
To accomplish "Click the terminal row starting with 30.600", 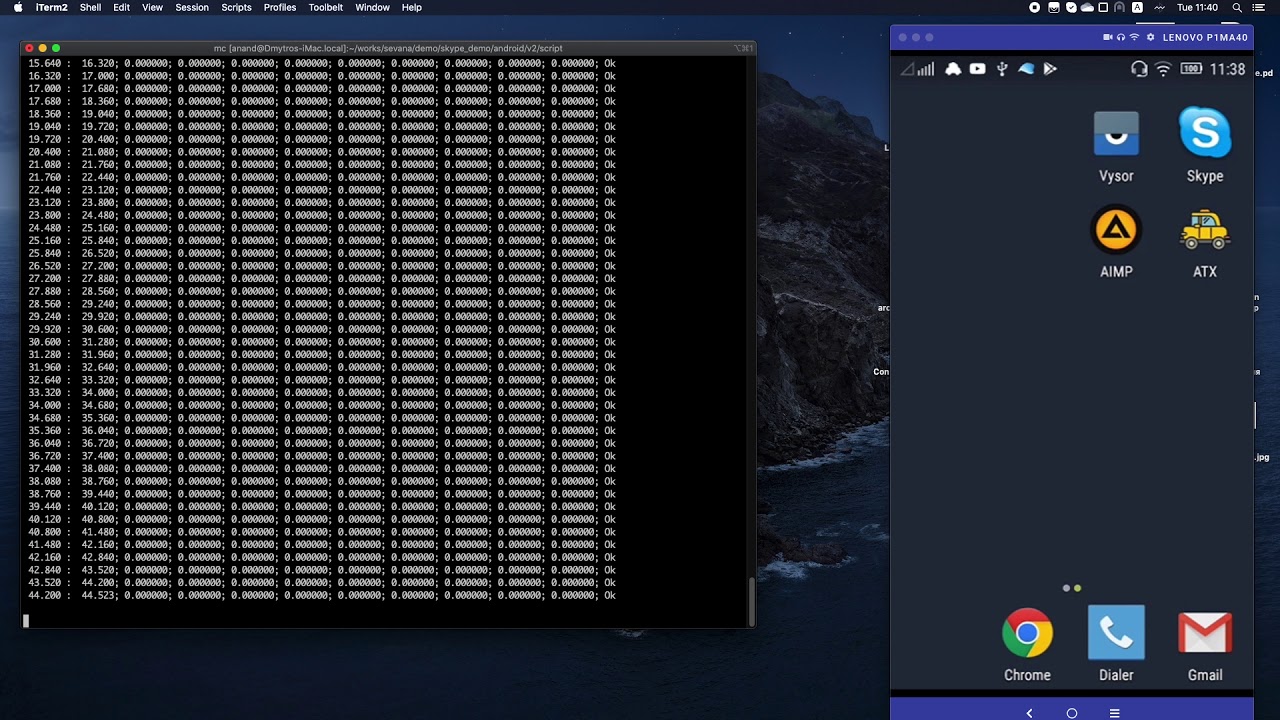I will [322, 342].
